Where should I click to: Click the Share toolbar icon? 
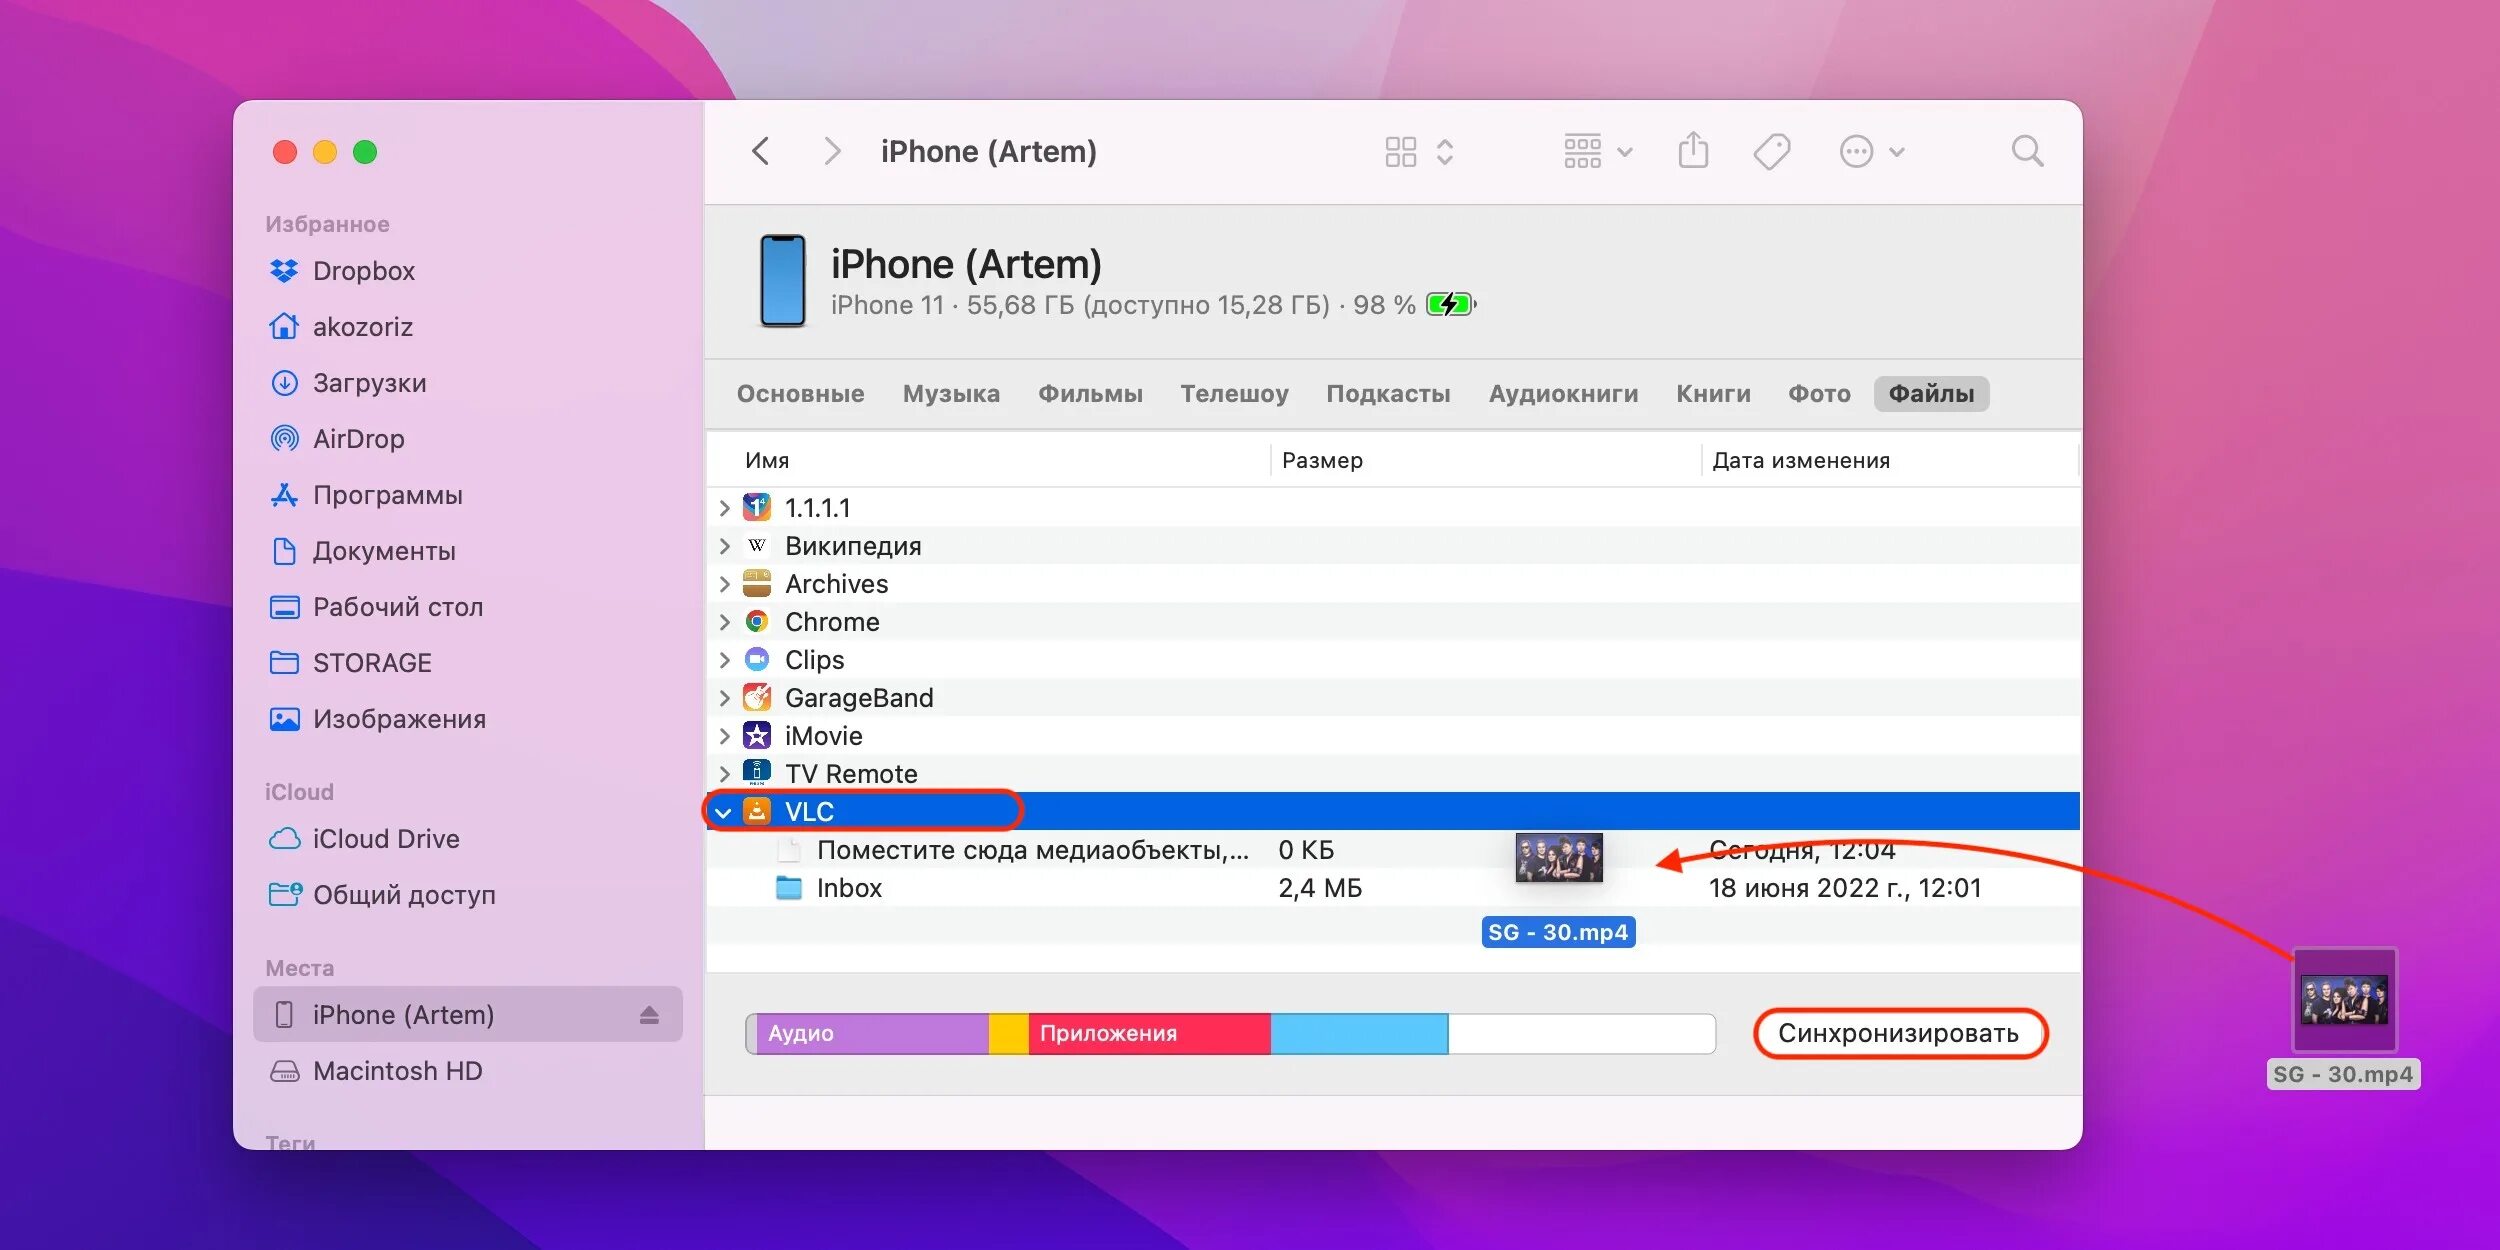click(x=1693, y=152)
